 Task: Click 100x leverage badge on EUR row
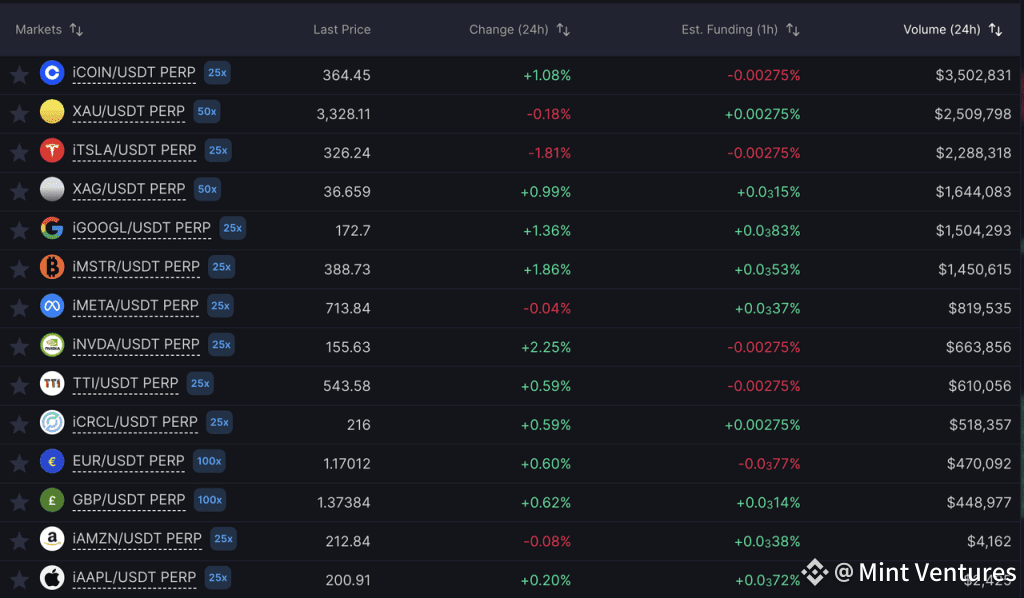coord(209,461)
